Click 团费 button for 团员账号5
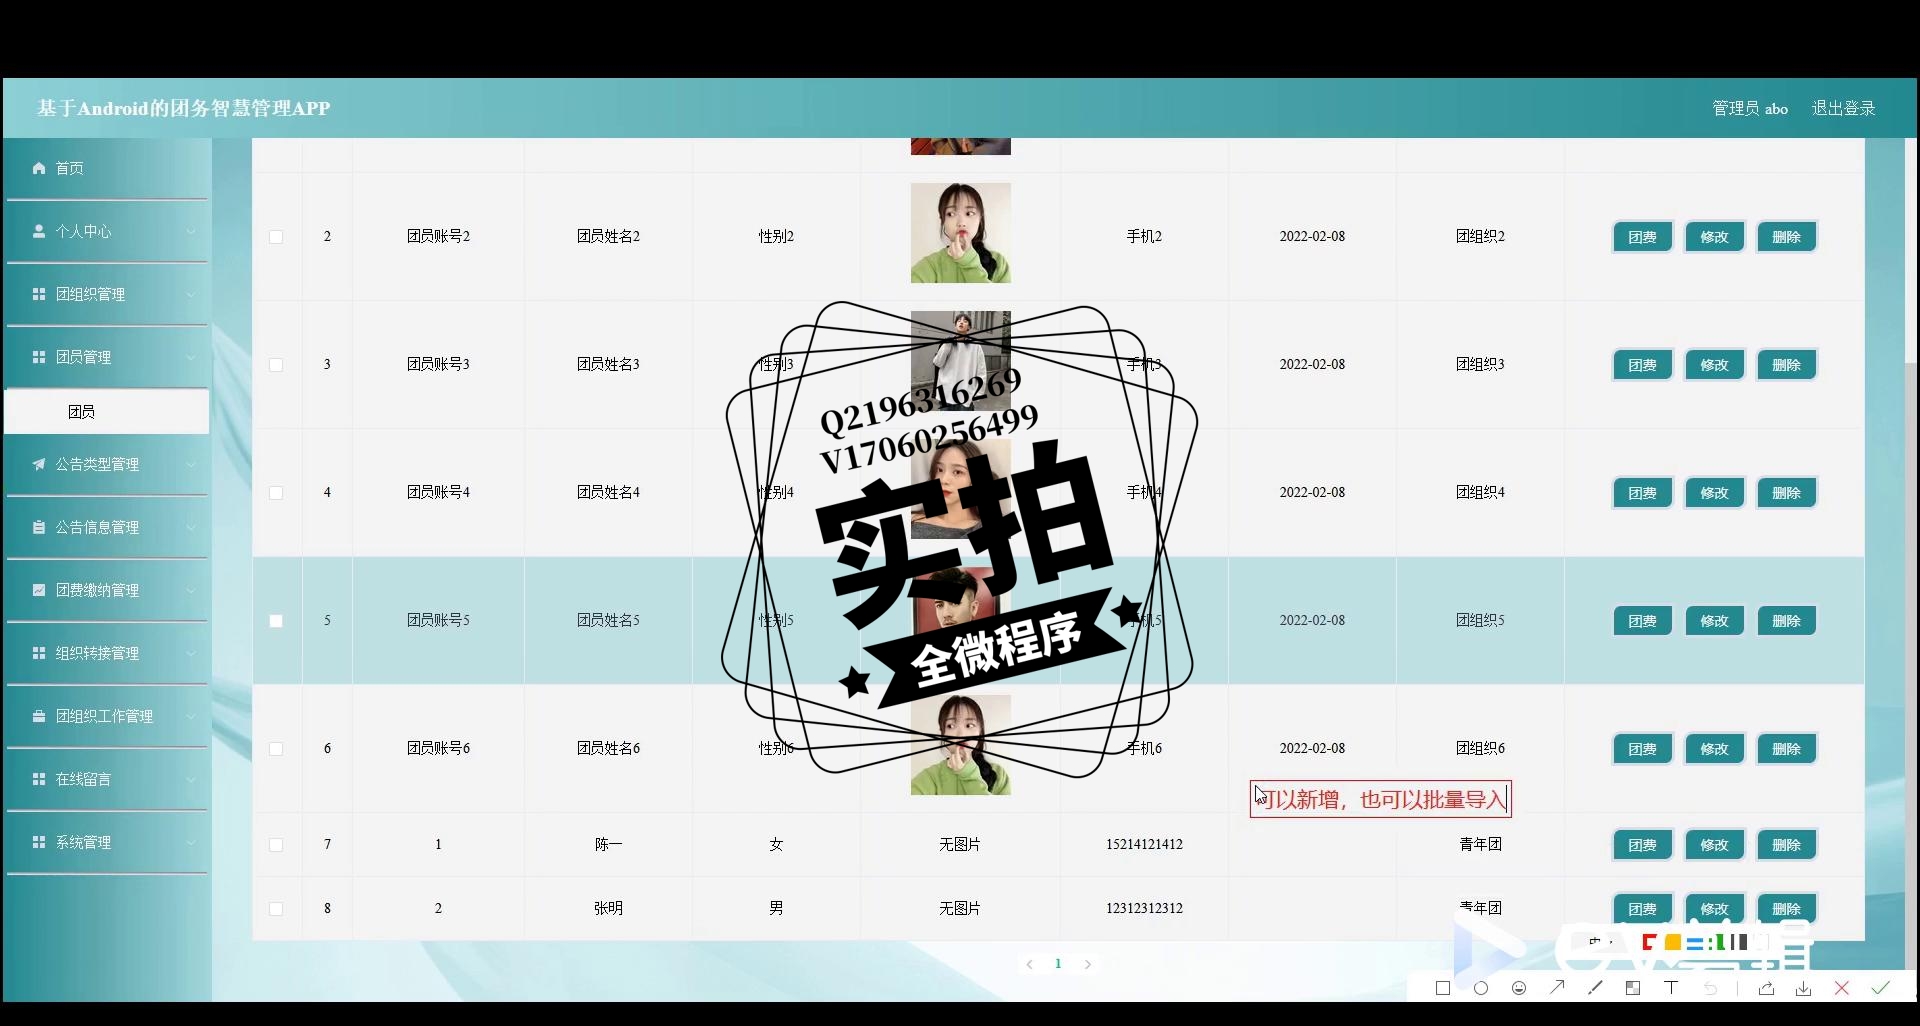 click(x=1642, y=621)
